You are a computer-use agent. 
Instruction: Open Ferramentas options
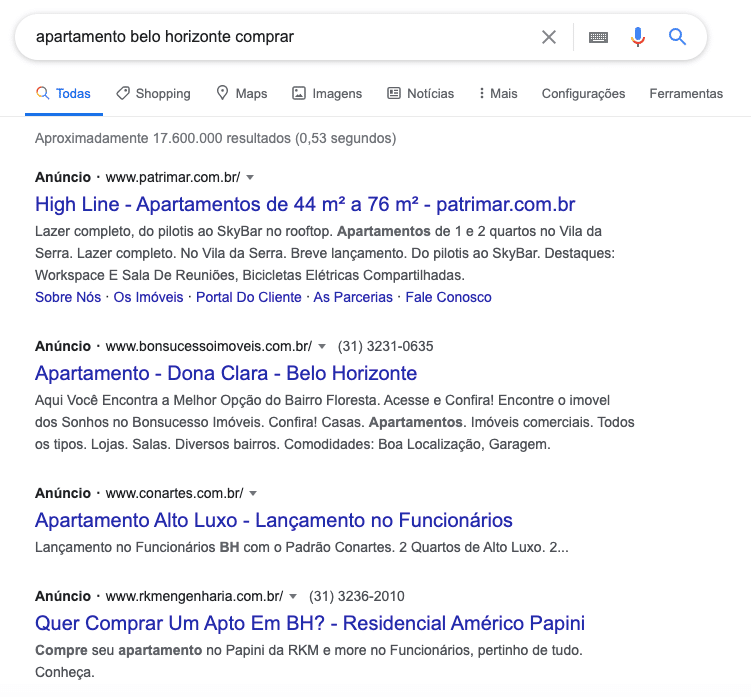coord(686,93)
